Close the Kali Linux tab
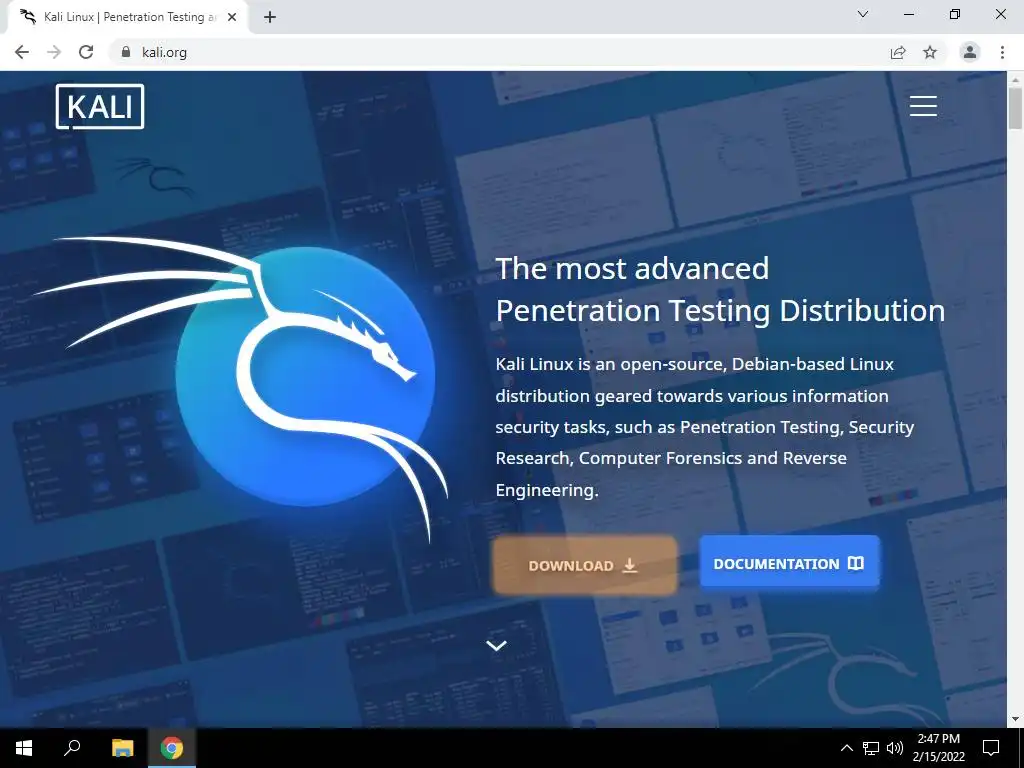 232,17
